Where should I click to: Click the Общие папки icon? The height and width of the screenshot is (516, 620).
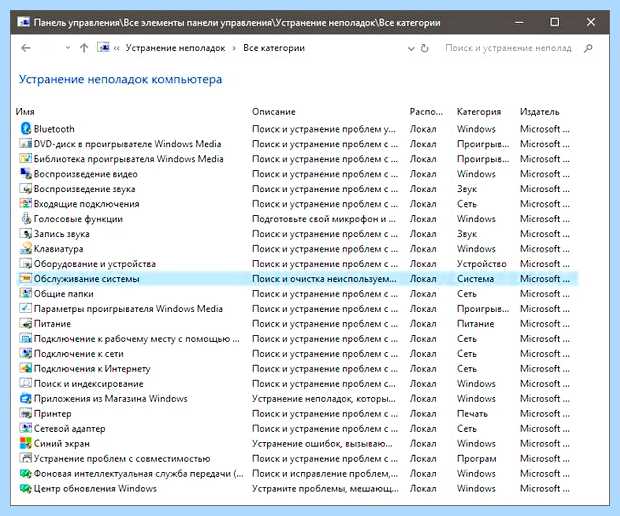[26, 293]
